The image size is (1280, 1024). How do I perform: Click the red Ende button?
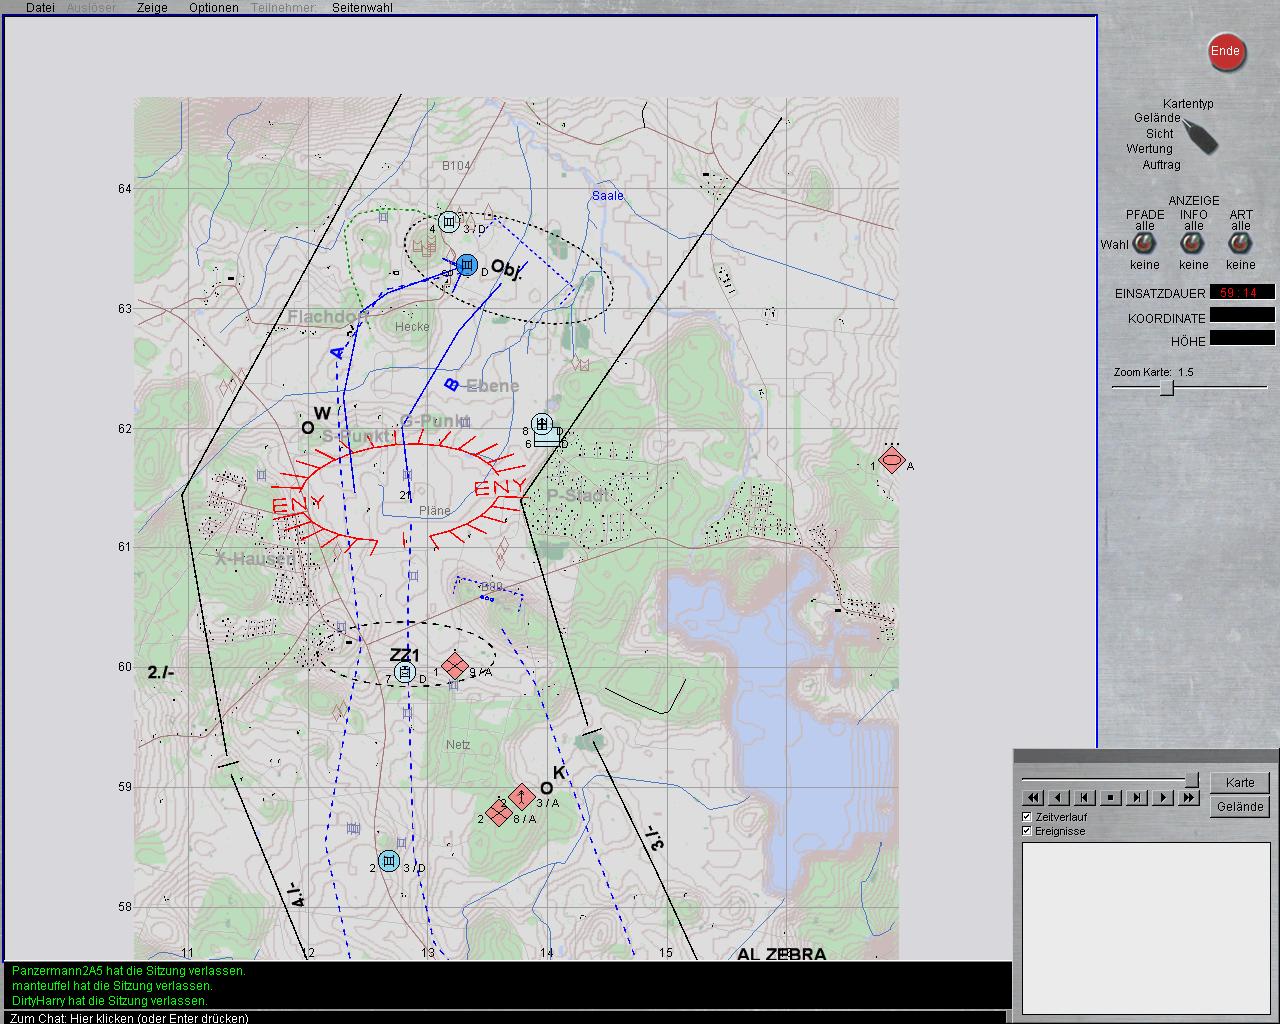click(1226, 52)
